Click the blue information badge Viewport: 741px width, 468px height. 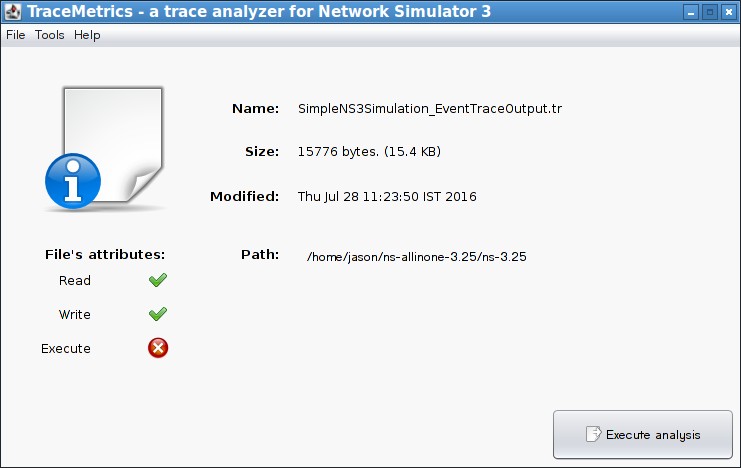point(72,182)
